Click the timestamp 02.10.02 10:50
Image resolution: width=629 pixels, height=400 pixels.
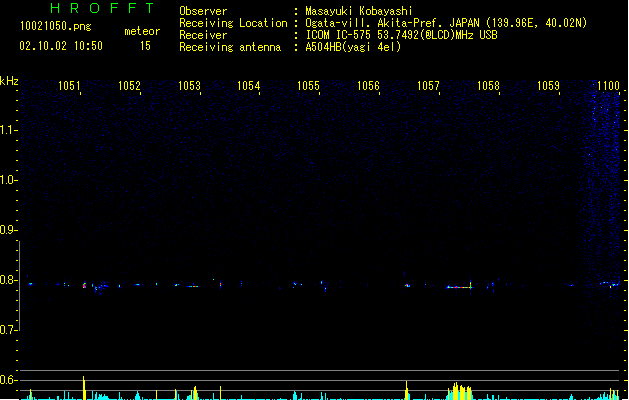pyautogui.click(x=61, y=46)
